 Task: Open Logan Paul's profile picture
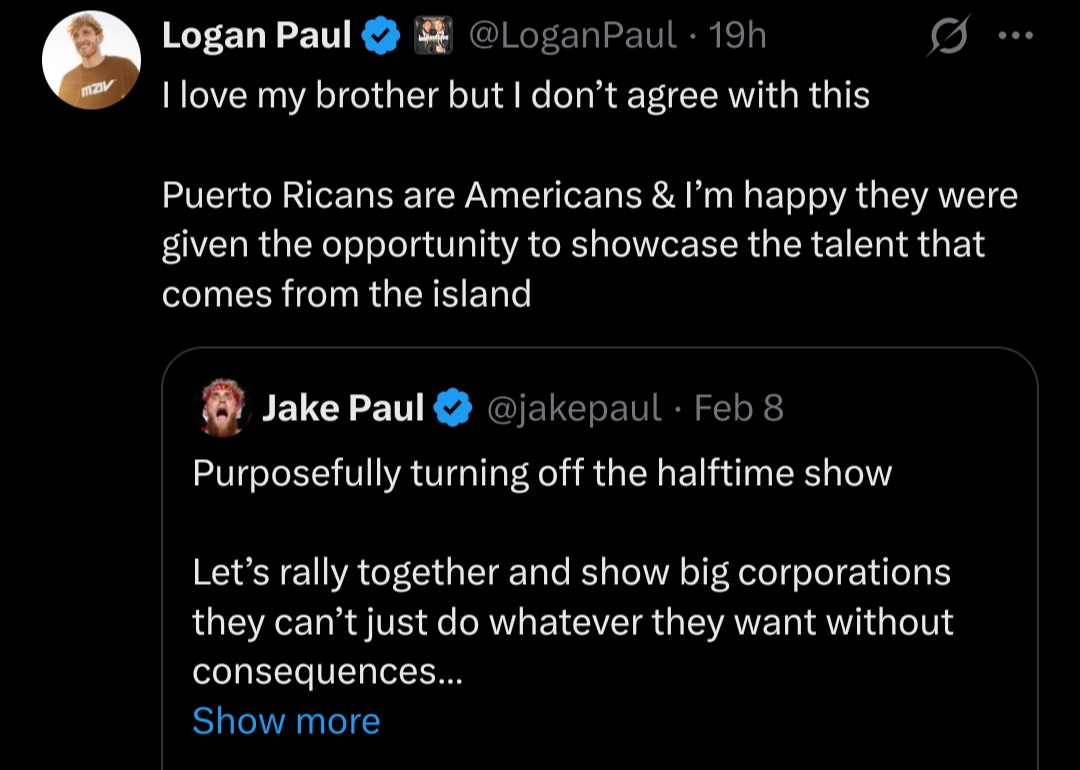(91, 60)
